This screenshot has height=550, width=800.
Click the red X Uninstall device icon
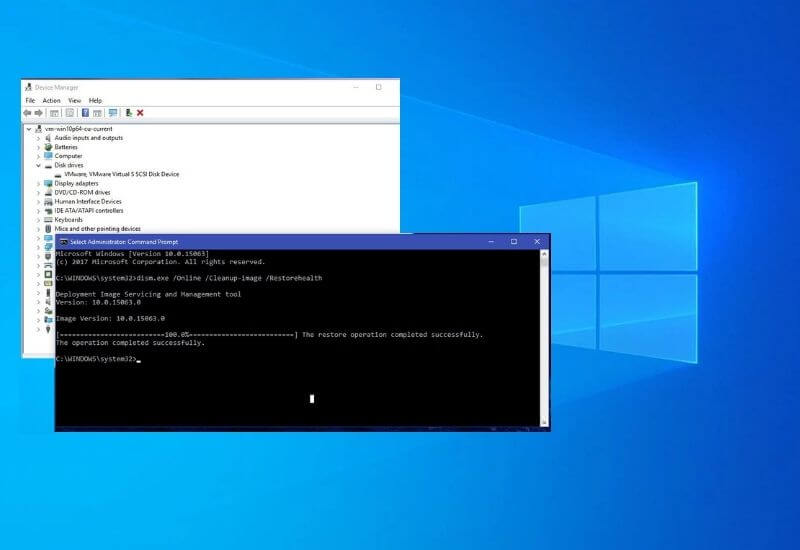click(140, 113)
